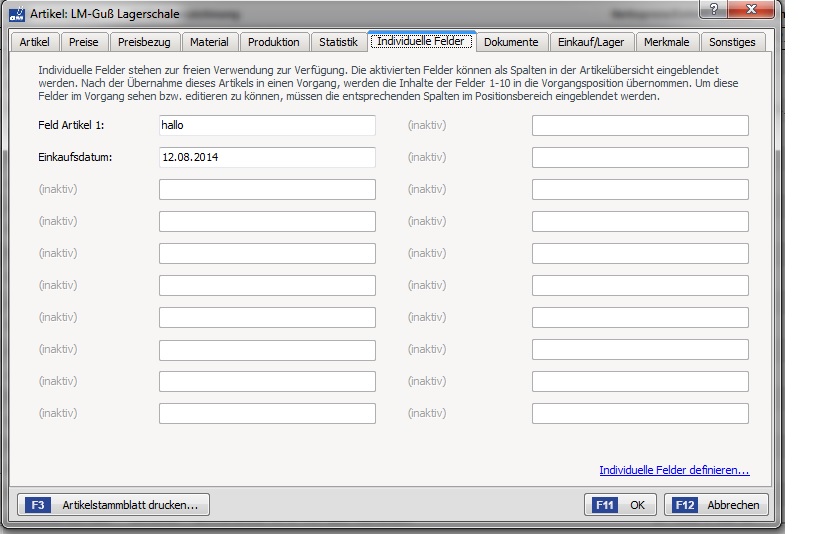This screenshot has height=534, width=819.
Task: Confirm with the F11 OK button
Action: (620, 505)
